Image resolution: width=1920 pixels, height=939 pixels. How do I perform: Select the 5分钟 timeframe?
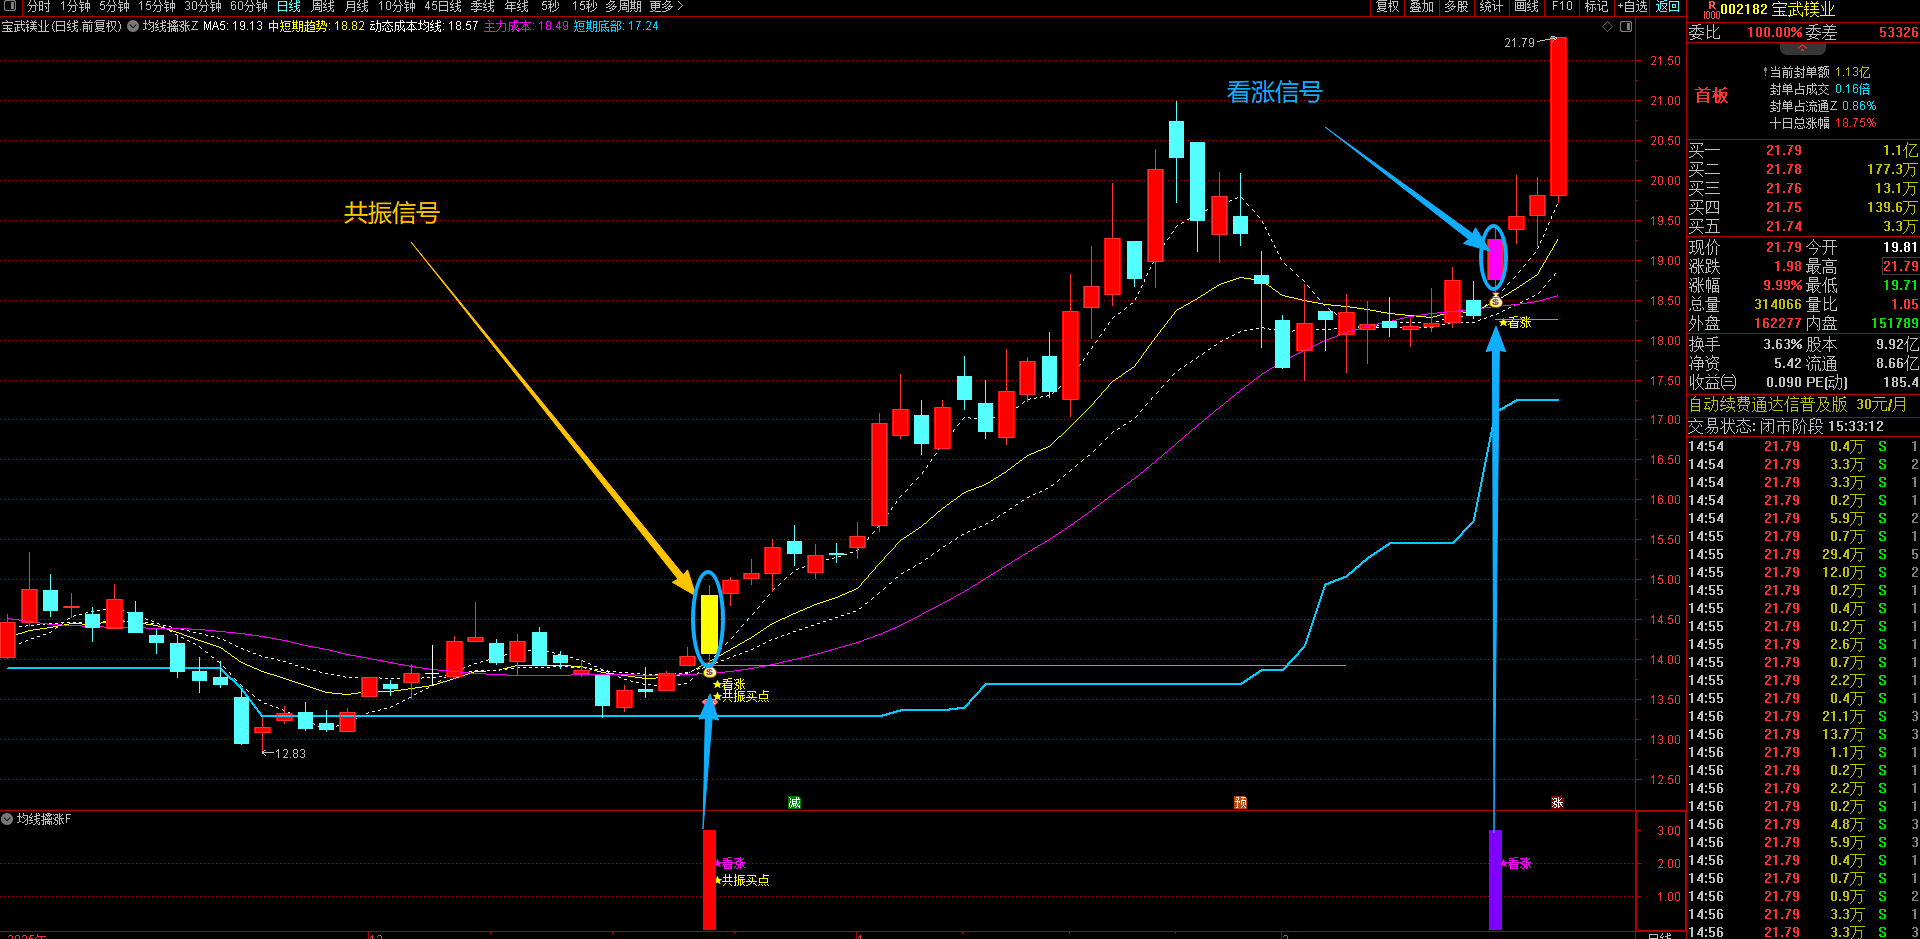coord(114,6)
